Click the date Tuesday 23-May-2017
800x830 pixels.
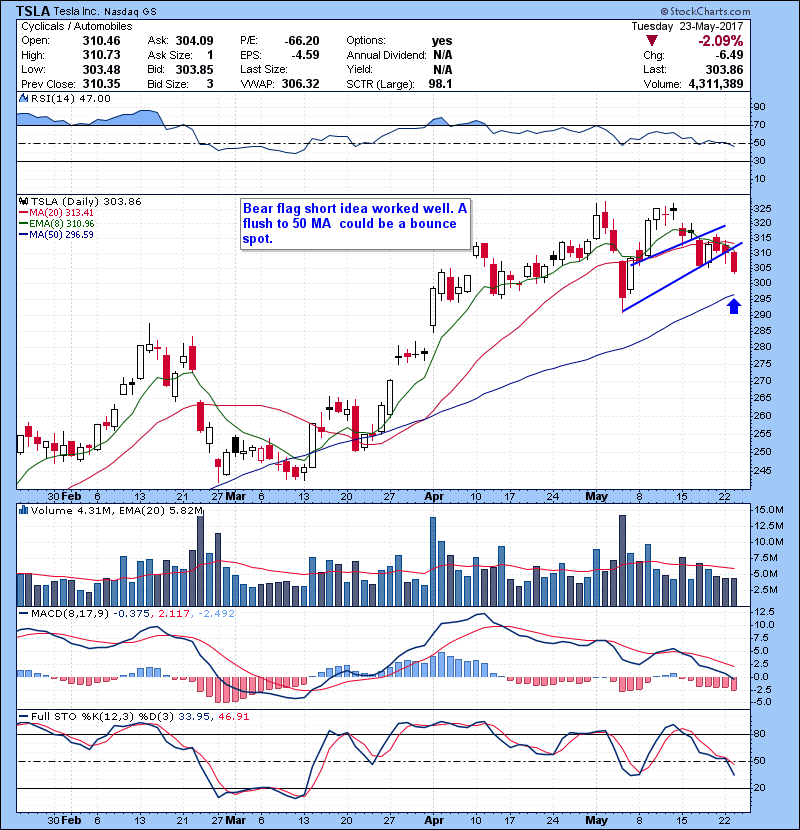687,26
